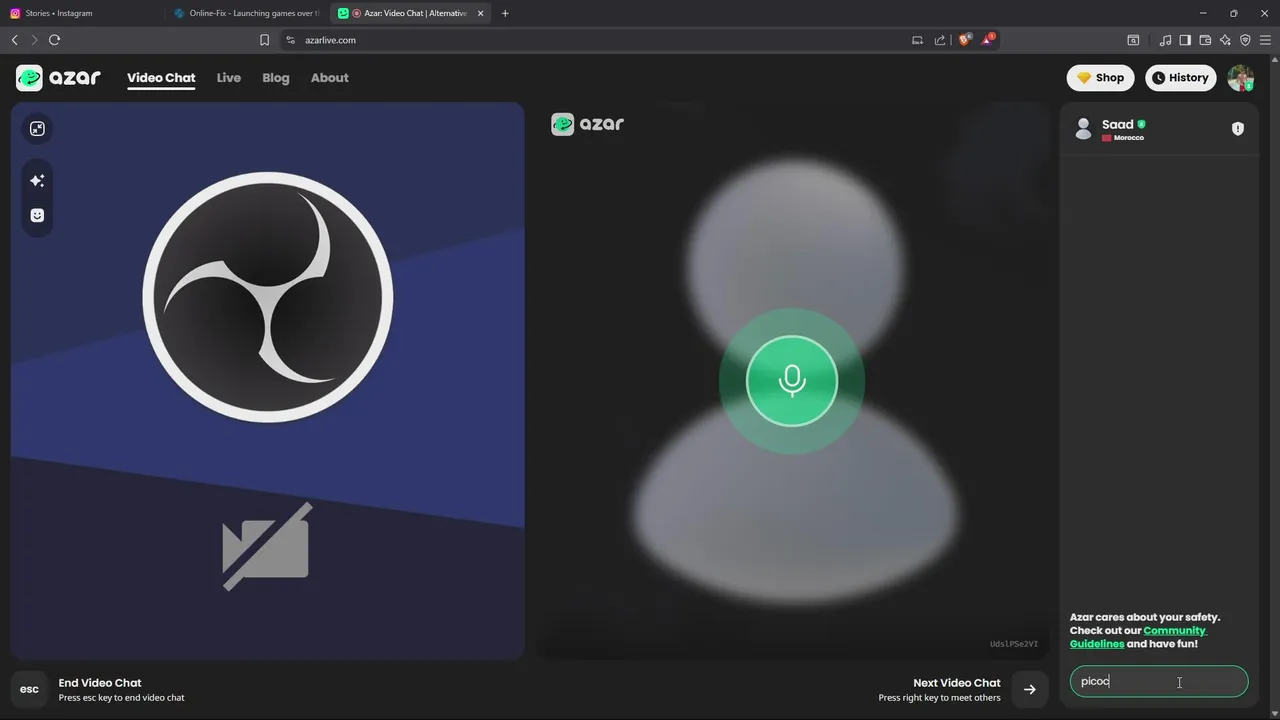Open Brave Rewards triangle icon
Viewport: 1280px width, 720px height.
pyautogui.click(x=989, y=40)
